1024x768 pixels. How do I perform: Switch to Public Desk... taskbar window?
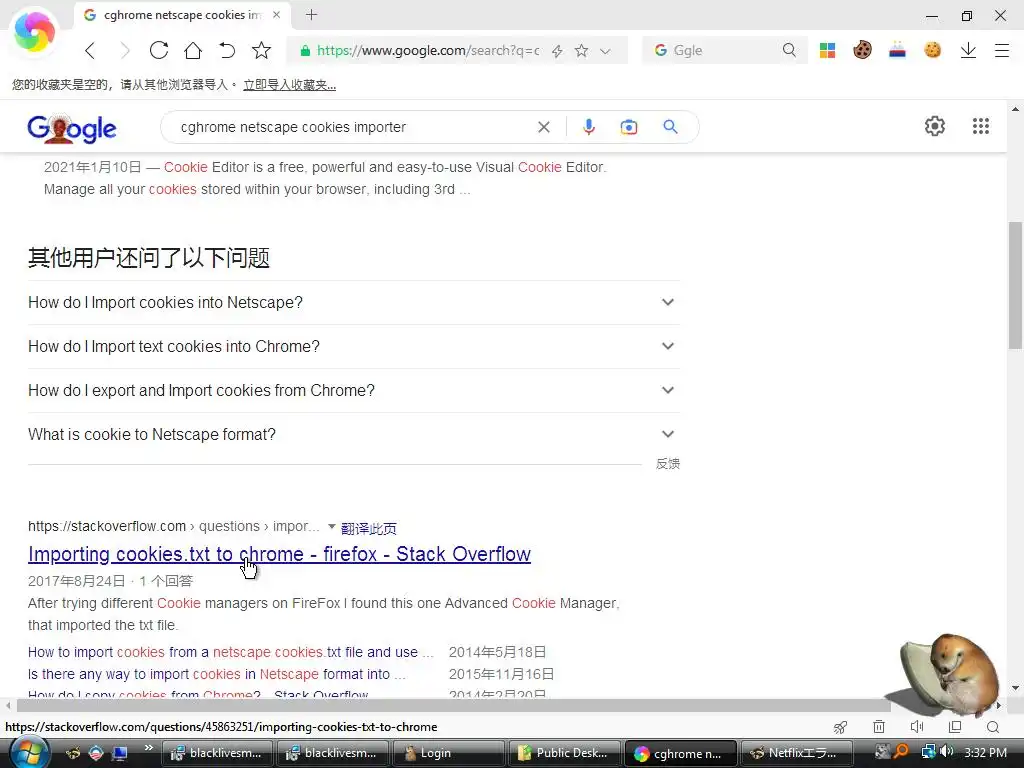[x=564, y=753]
